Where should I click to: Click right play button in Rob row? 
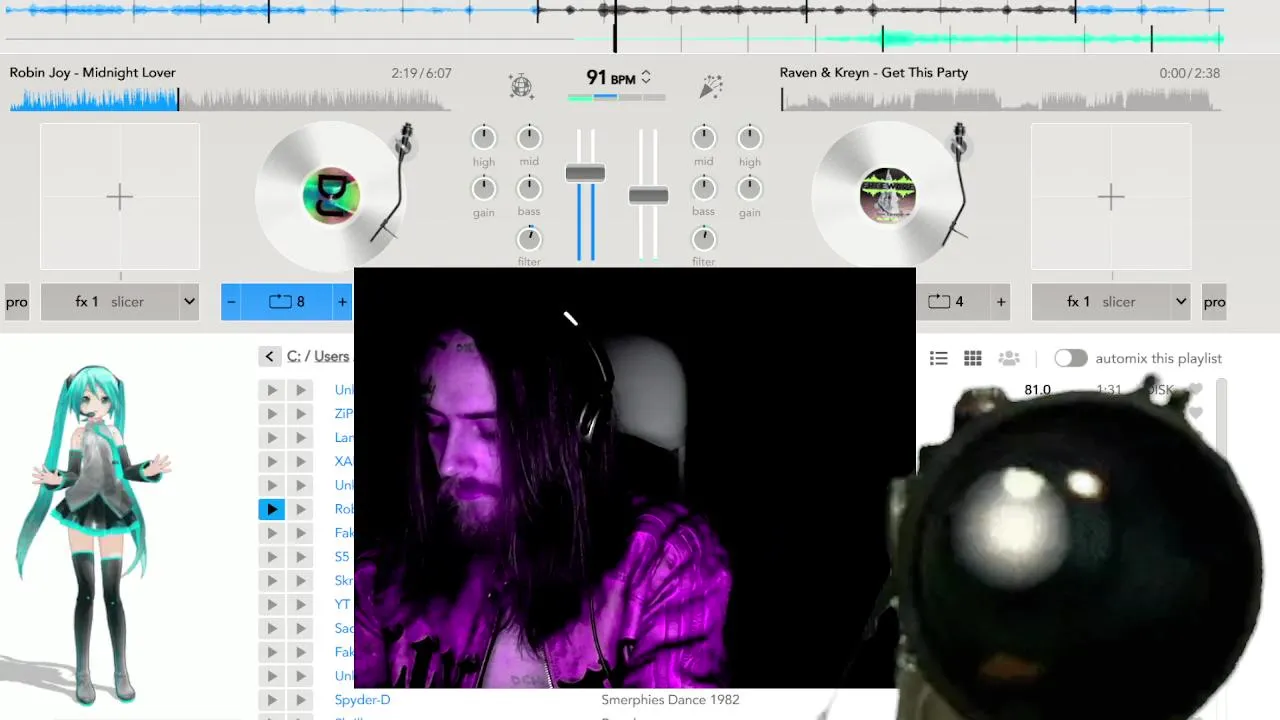[300, 509]
